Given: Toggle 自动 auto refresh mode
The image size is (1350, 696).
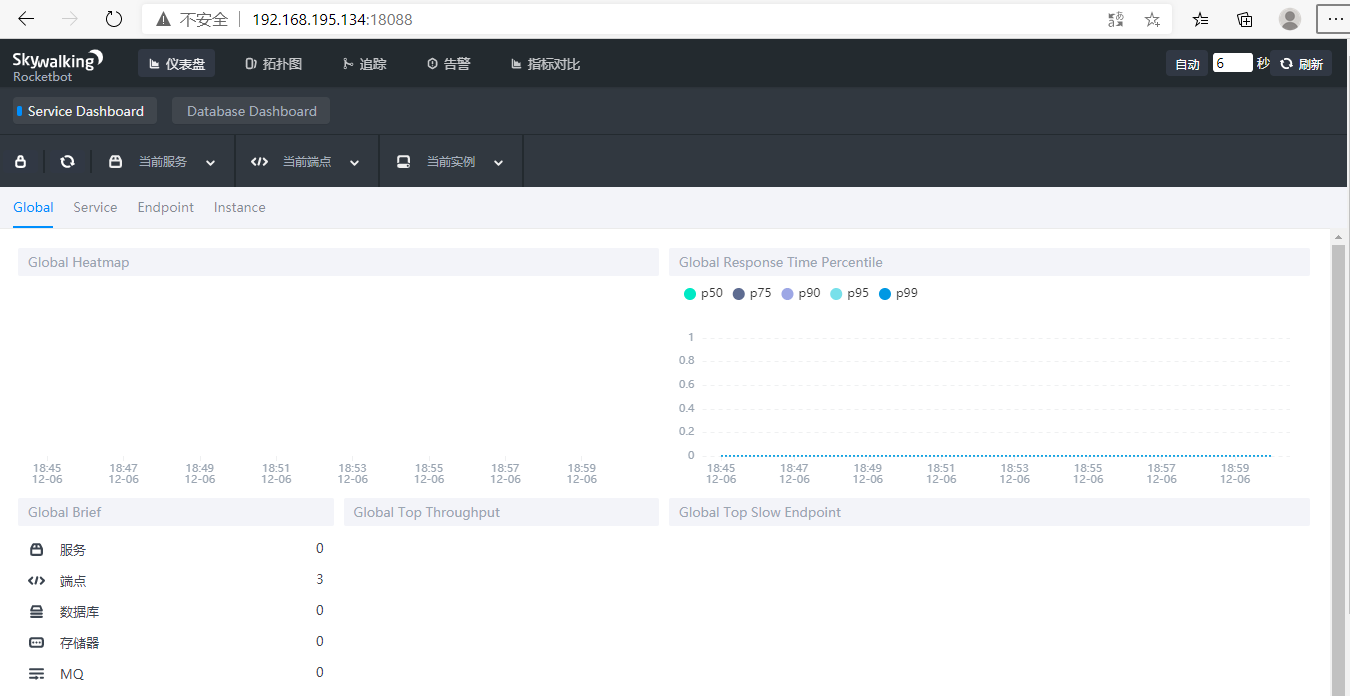Looking at the screenshot, I should point(1187,63).
